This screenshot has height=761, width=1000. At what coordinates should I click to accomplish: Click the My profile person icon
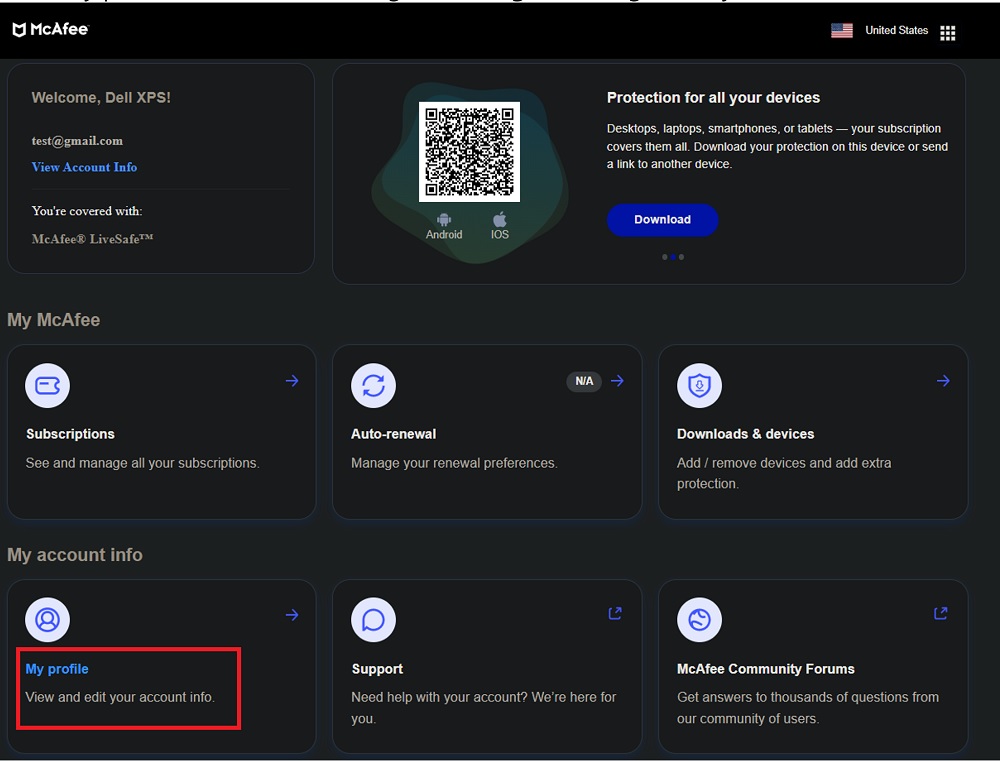pyautogui.click(x=47, y=620)
